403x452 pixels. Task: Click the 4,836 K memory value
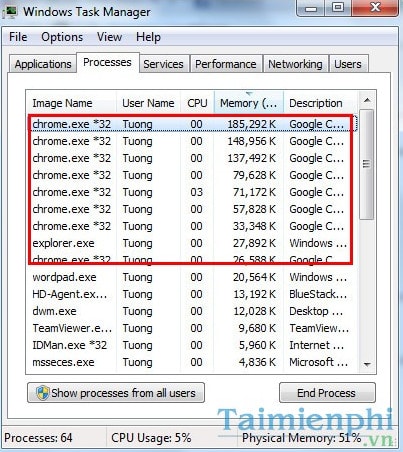[x=257, y=362]
